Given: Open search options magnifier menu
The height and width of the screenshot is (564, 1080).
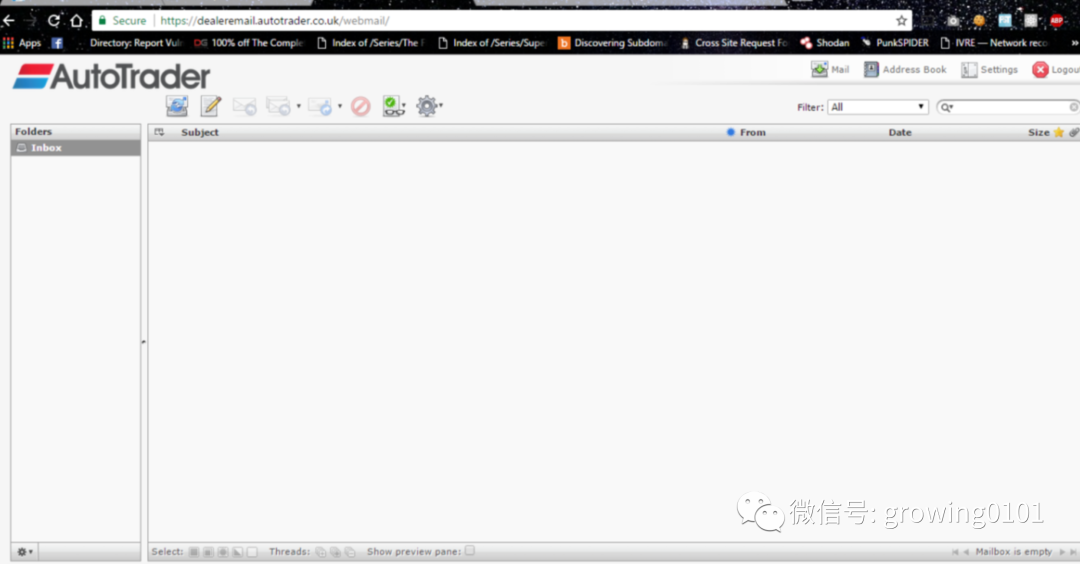Looking at the screenshot, I should 947,107.
